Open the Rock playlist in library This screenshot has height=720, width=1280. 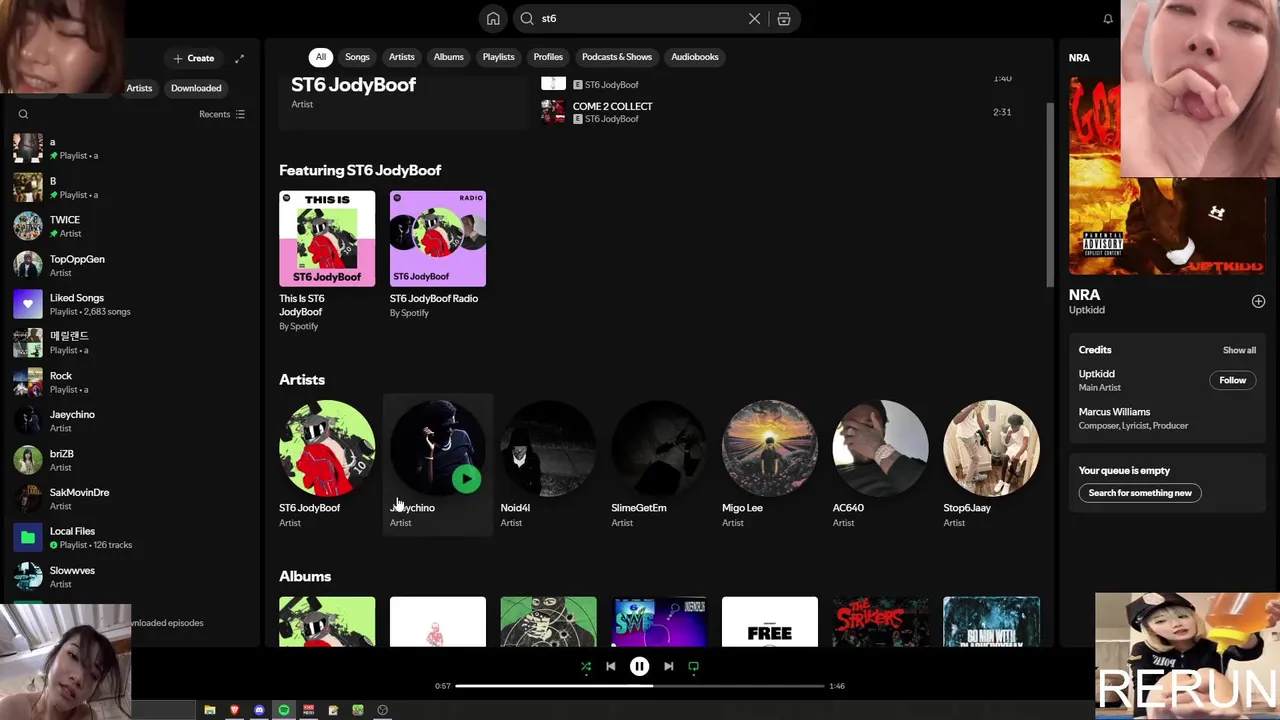point(130,382)
